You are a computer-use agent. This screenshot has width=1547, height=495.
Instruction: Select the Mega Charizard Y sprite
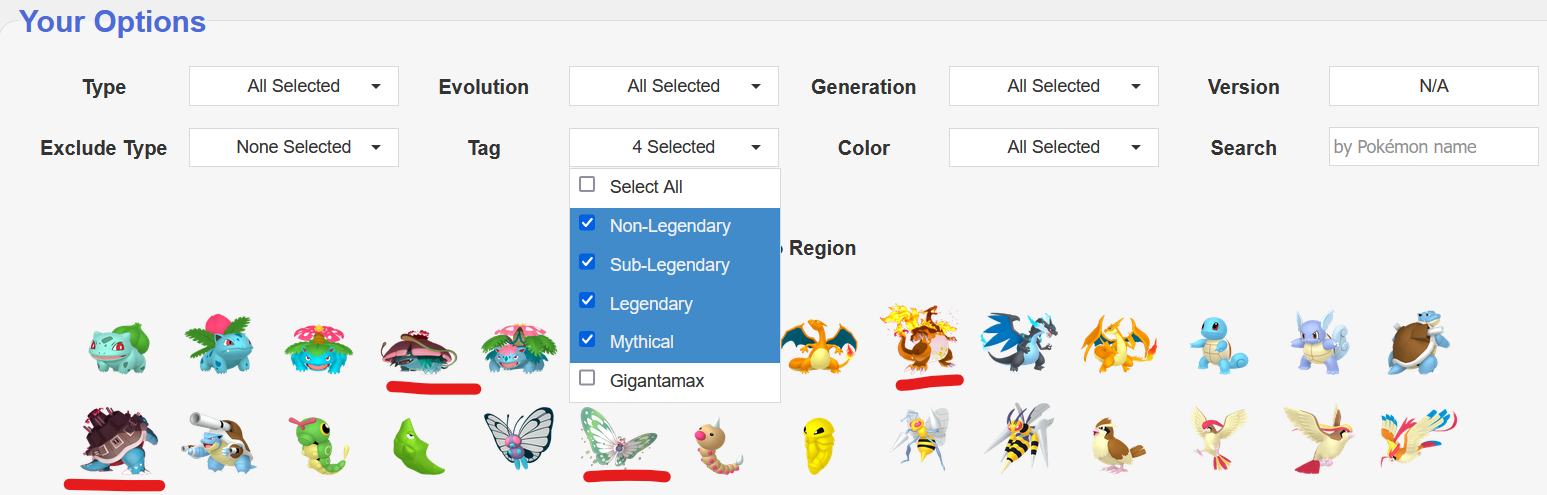click(x=1119, y=344)
